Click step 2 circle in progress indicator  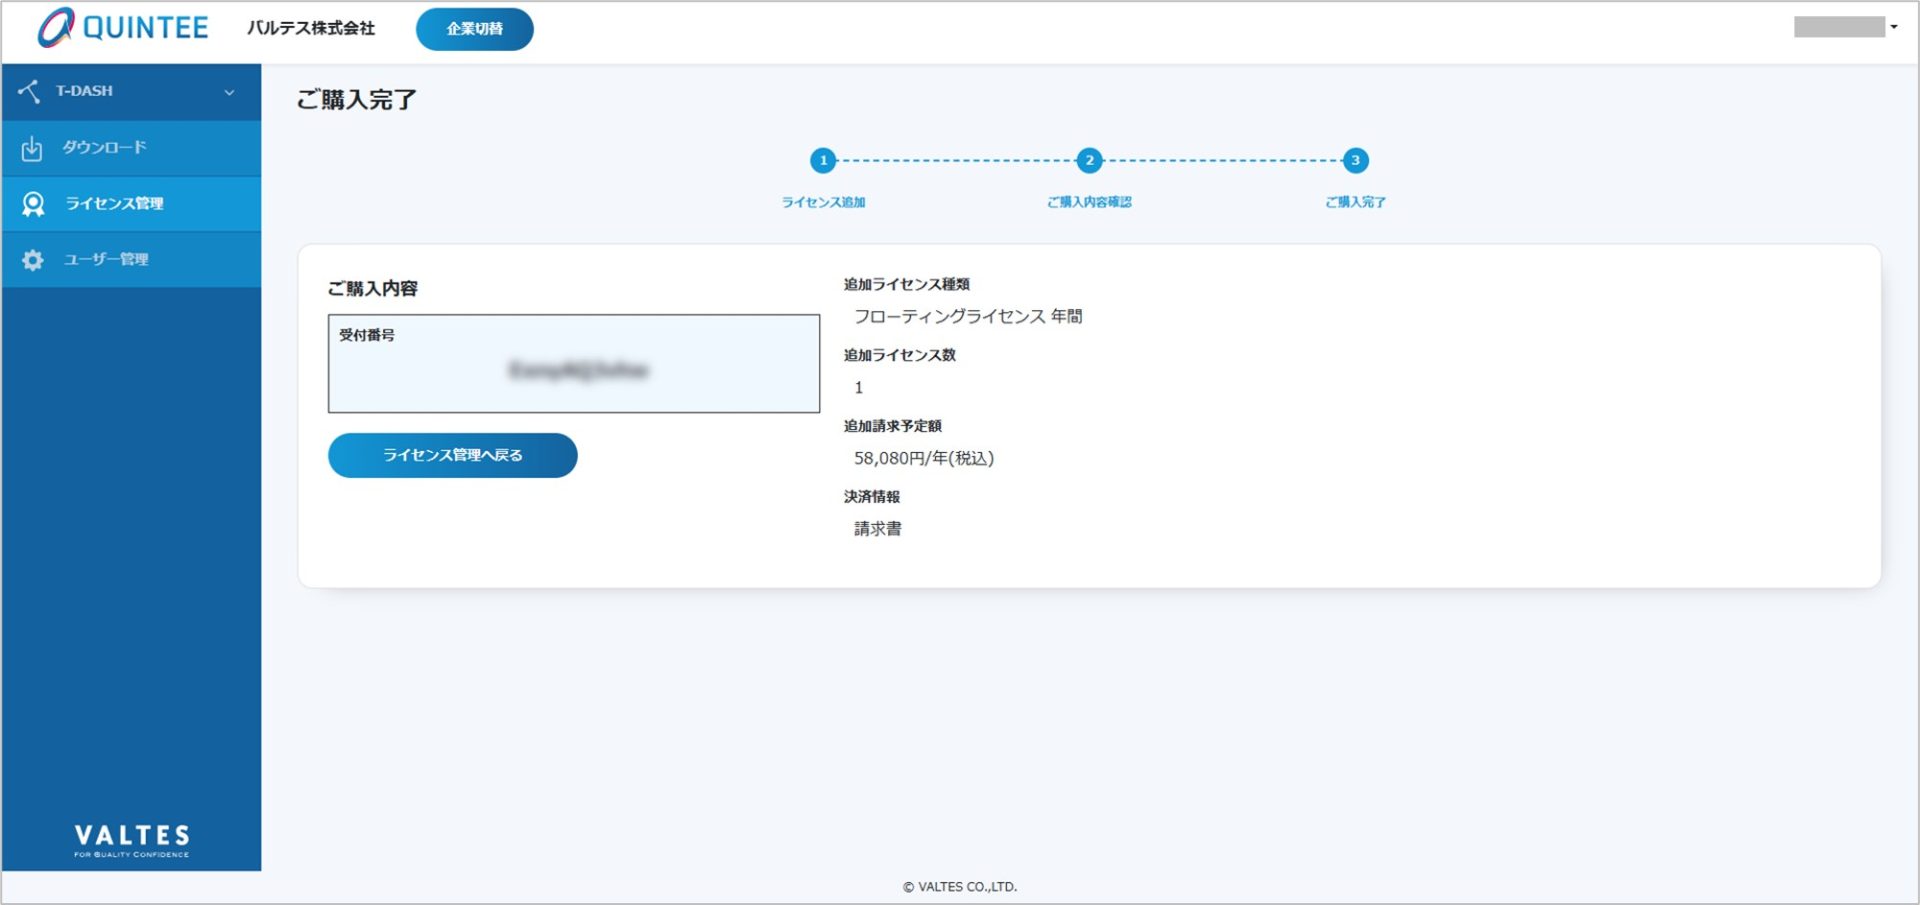tap(1089, 160)
